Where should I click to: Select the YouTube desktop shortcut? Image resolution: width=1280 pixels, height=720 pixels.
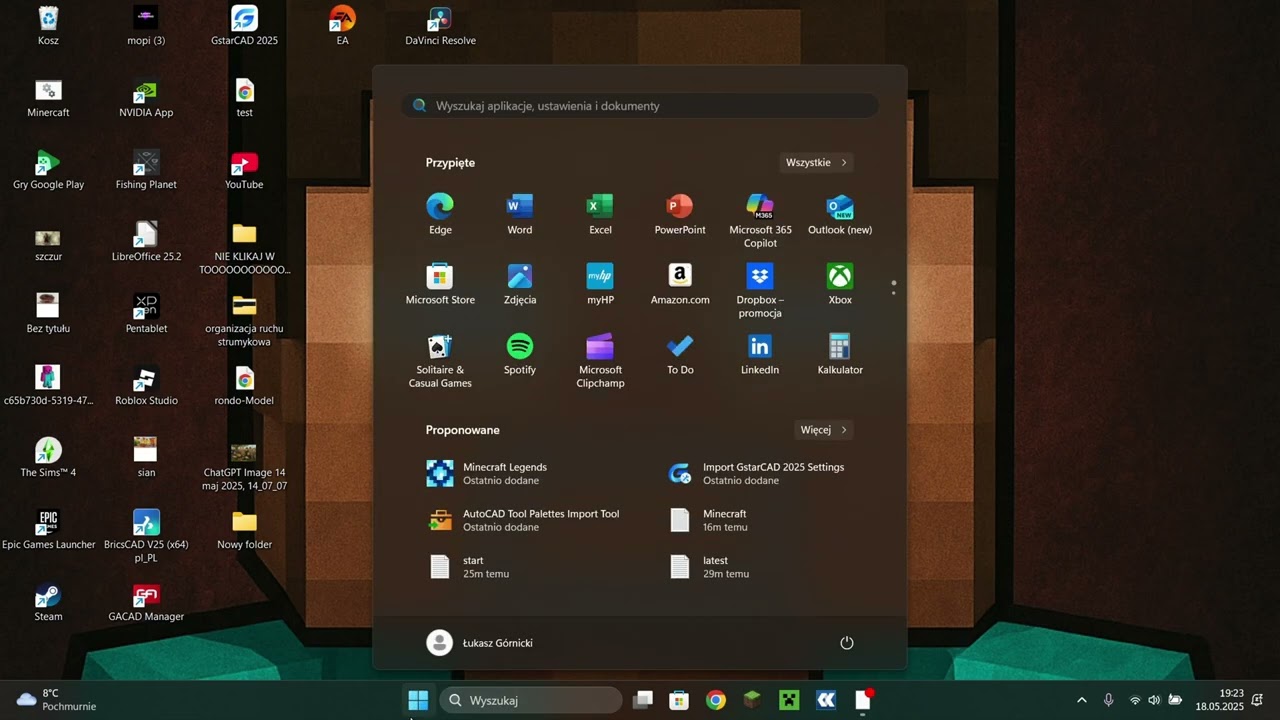(244, 171)
